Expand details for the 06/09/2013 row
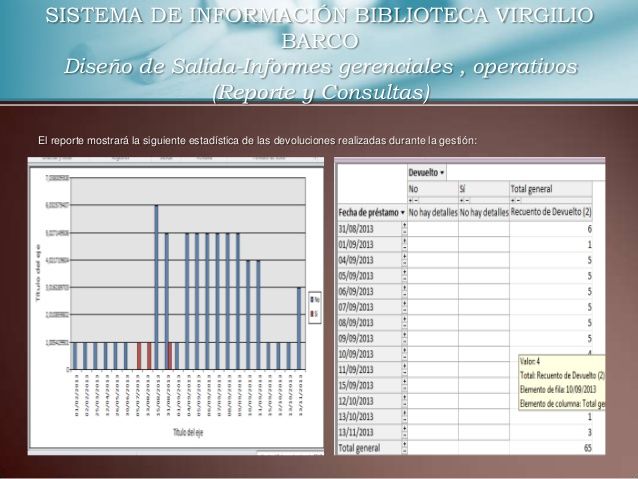The height and width of the screenshot is (479, 638). pyautogui.click(x=404, y=288)
